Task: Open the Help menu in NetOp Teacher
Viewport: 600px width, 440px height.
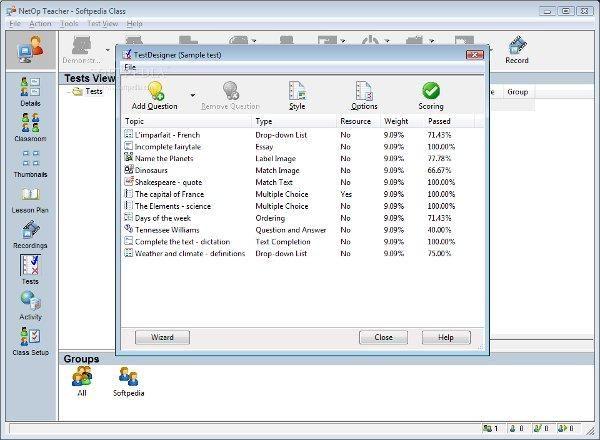Action: point(134,24)
